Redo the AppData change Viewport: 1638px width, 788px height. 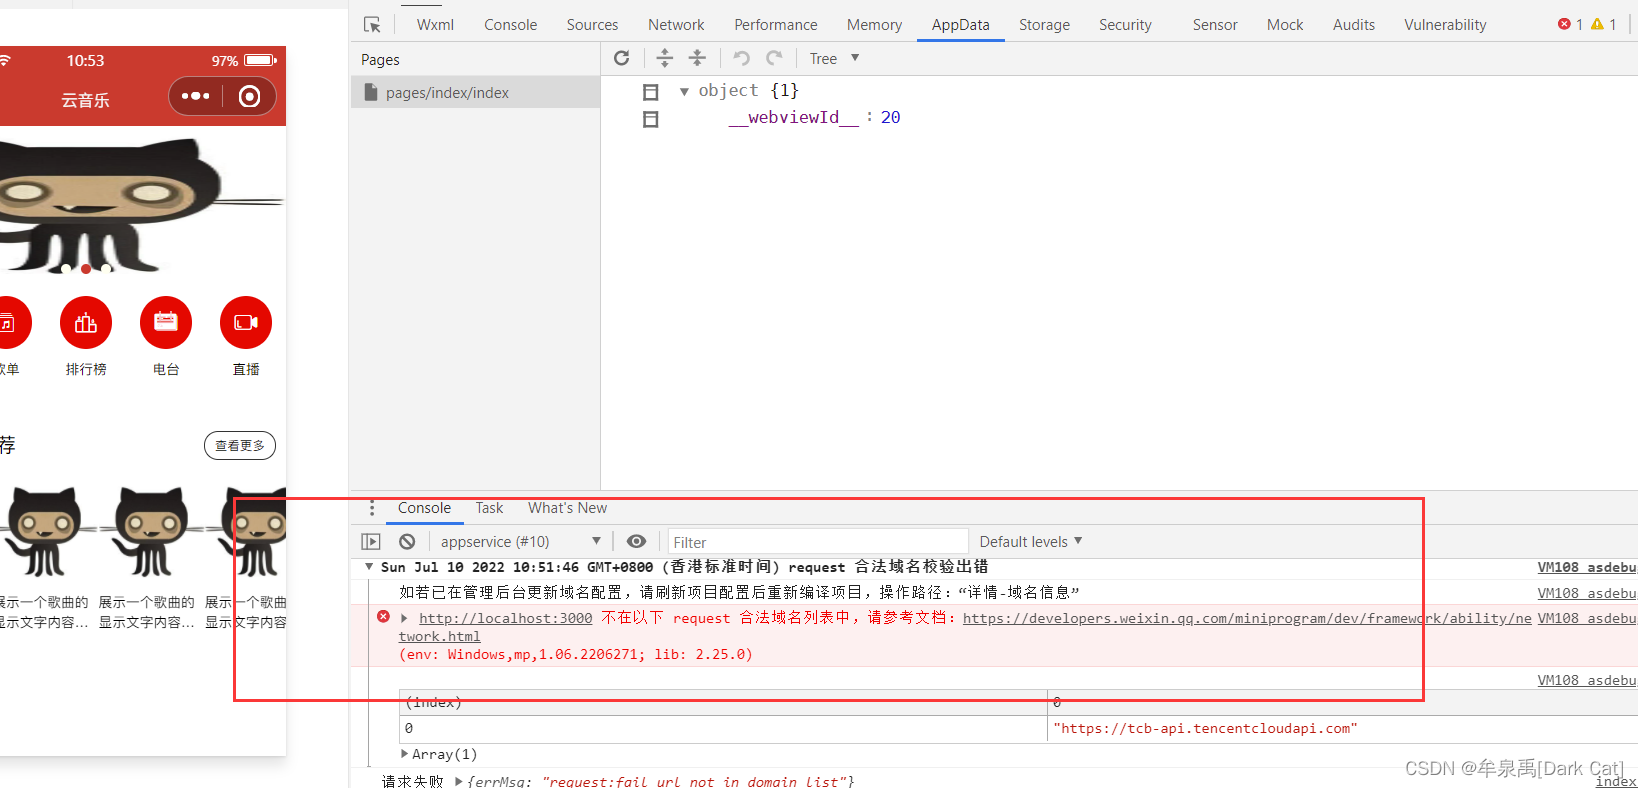(774, 58)
